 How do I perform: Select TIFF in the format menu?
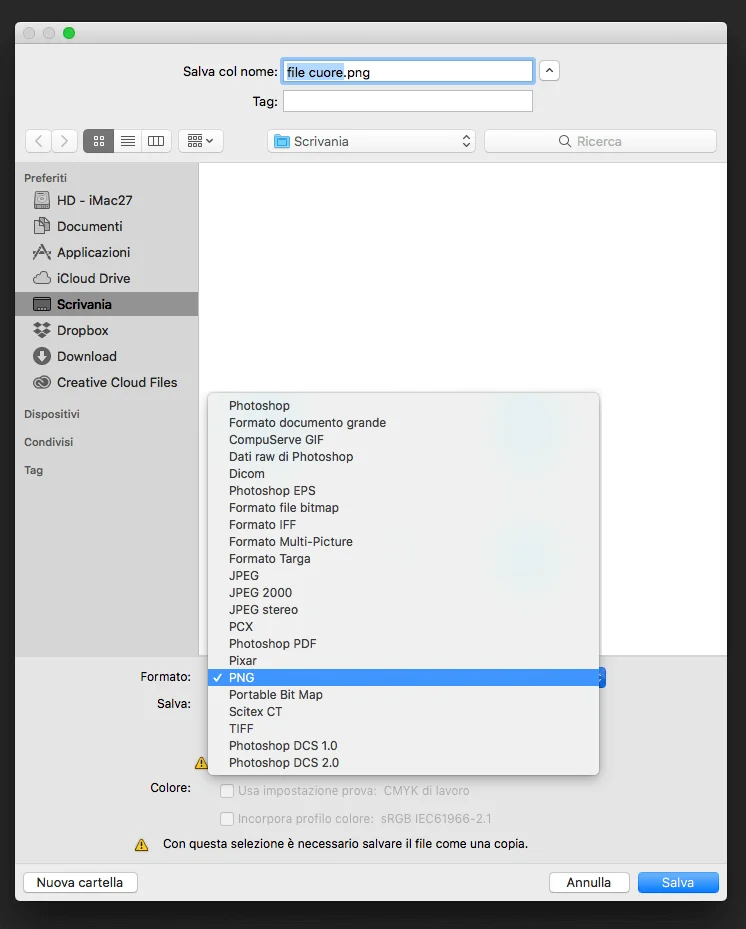point(241,728)
